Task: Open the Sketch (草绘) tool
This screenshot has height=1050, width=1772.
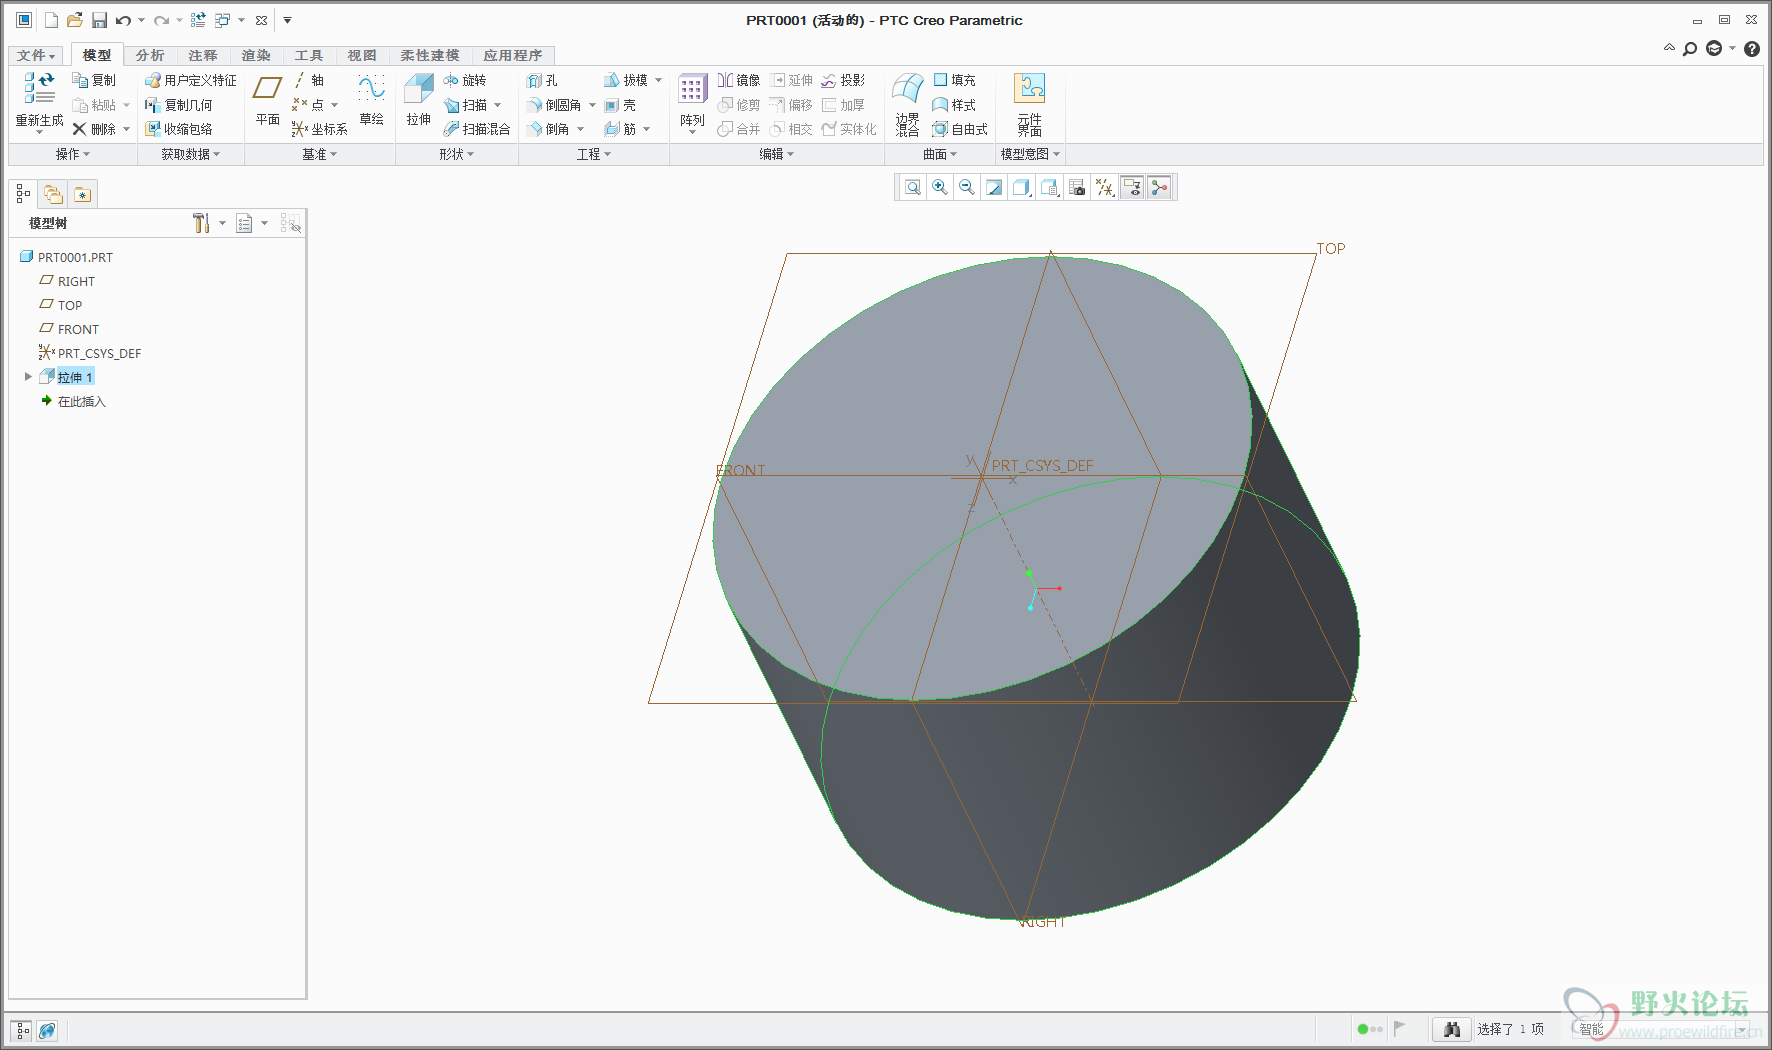Action: pyautogui.click(x=371, y=88)
